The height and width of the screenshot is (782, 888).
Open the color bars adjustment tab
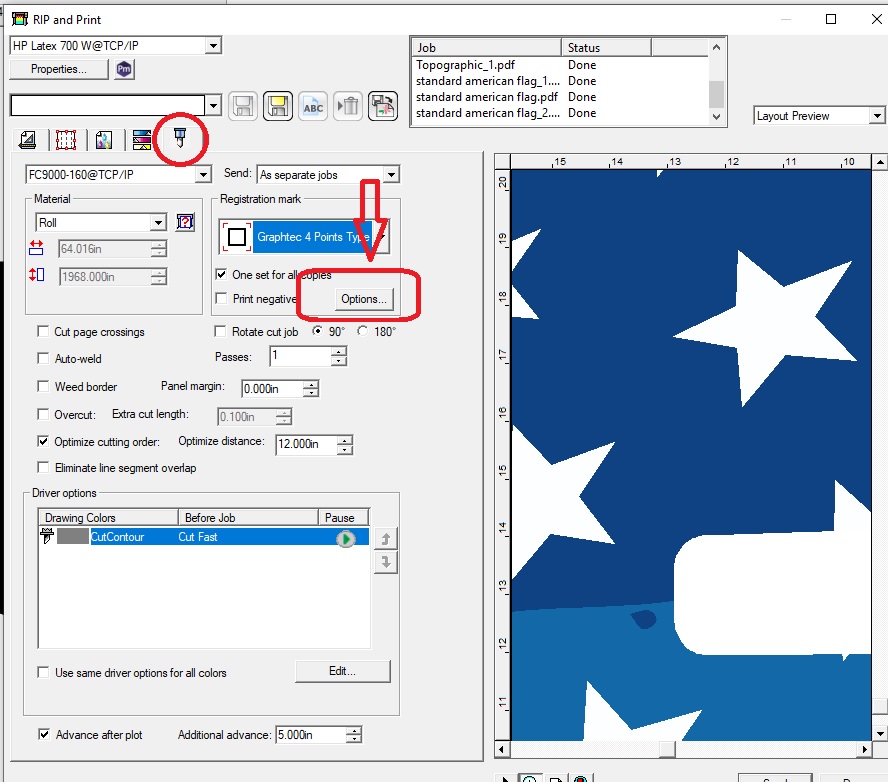142,139
